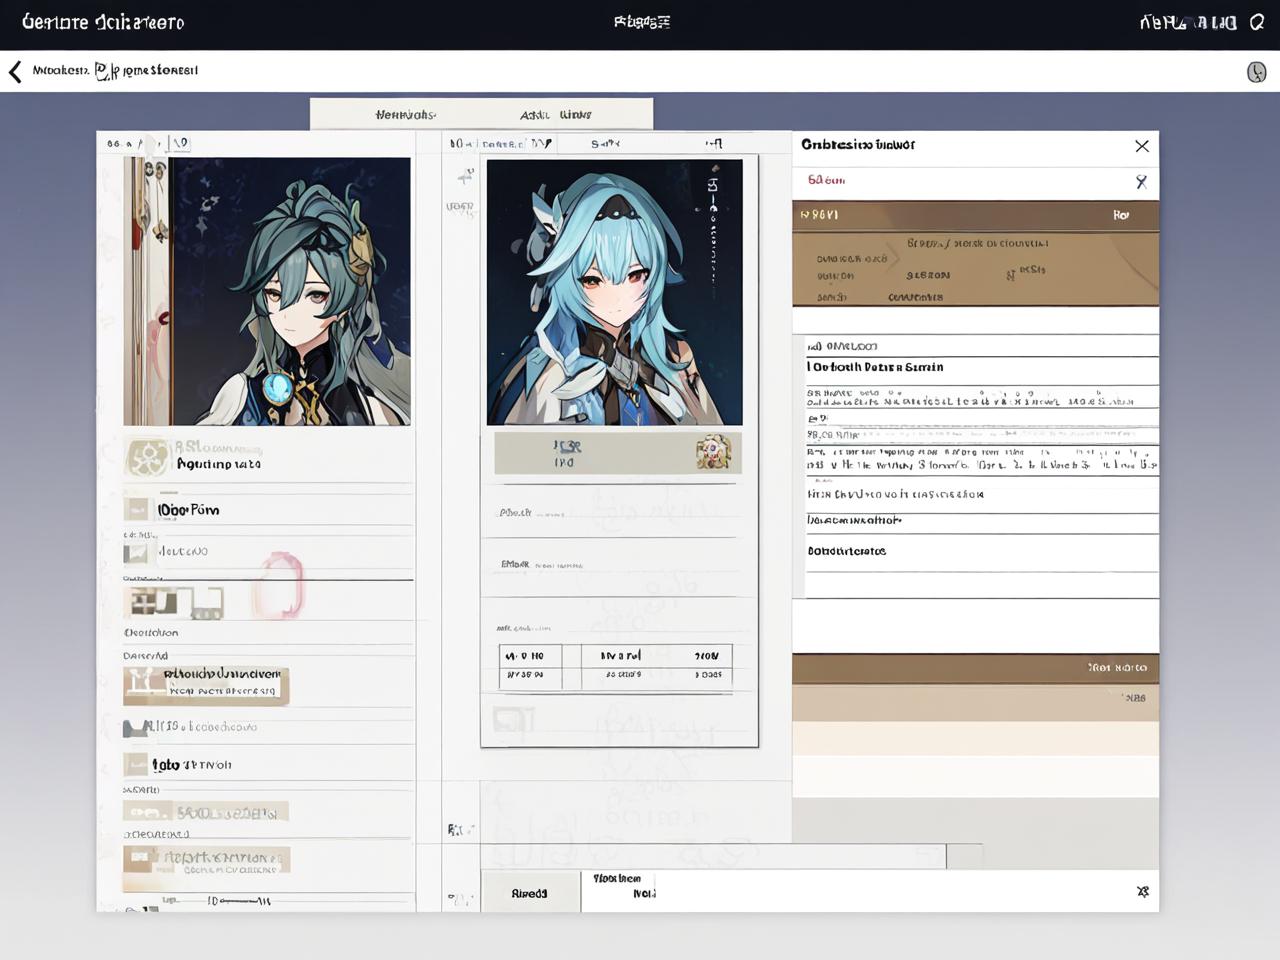Click the circular icon below the top bar
This screenshot has width=1280, height=960.
[1257, 72]
